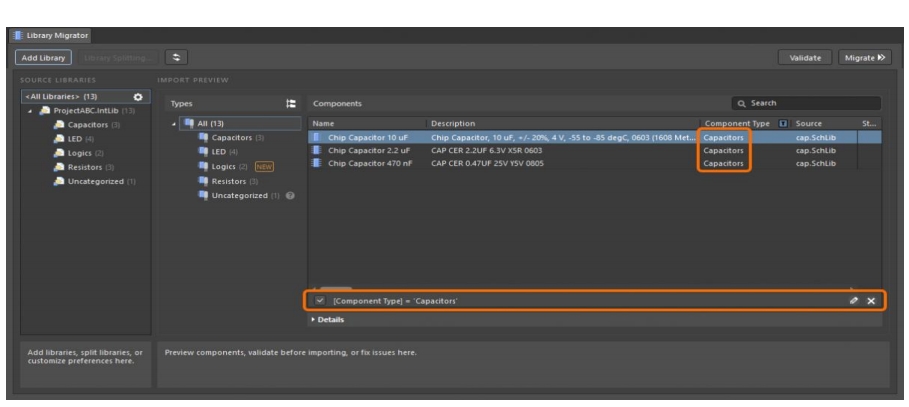Collapse the All (13) types node
909x407 pixels.
pos(174,123)
